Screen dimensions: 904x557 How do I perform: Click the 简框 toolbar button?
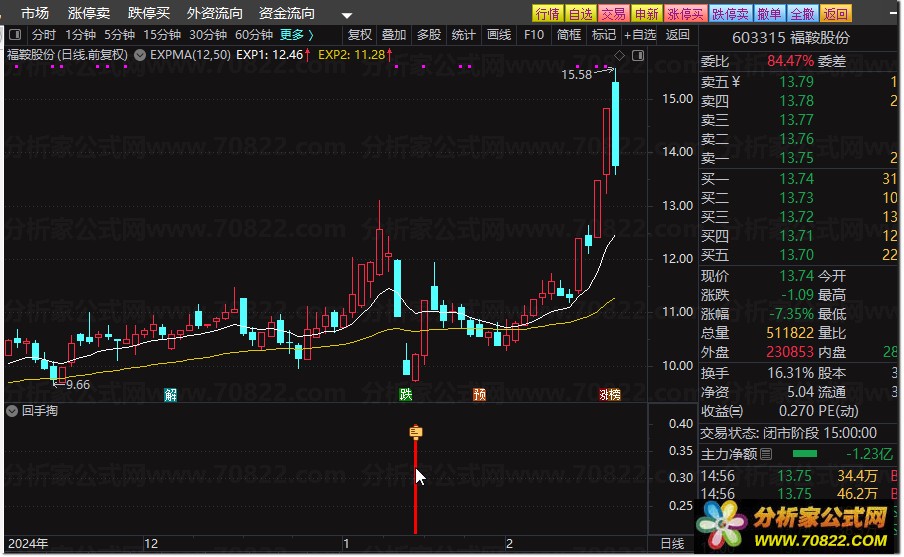568,35
